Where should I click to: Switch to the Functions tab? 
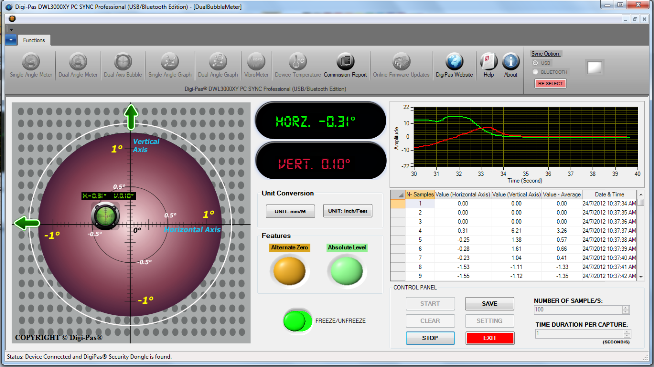click(x=34, y=40)
